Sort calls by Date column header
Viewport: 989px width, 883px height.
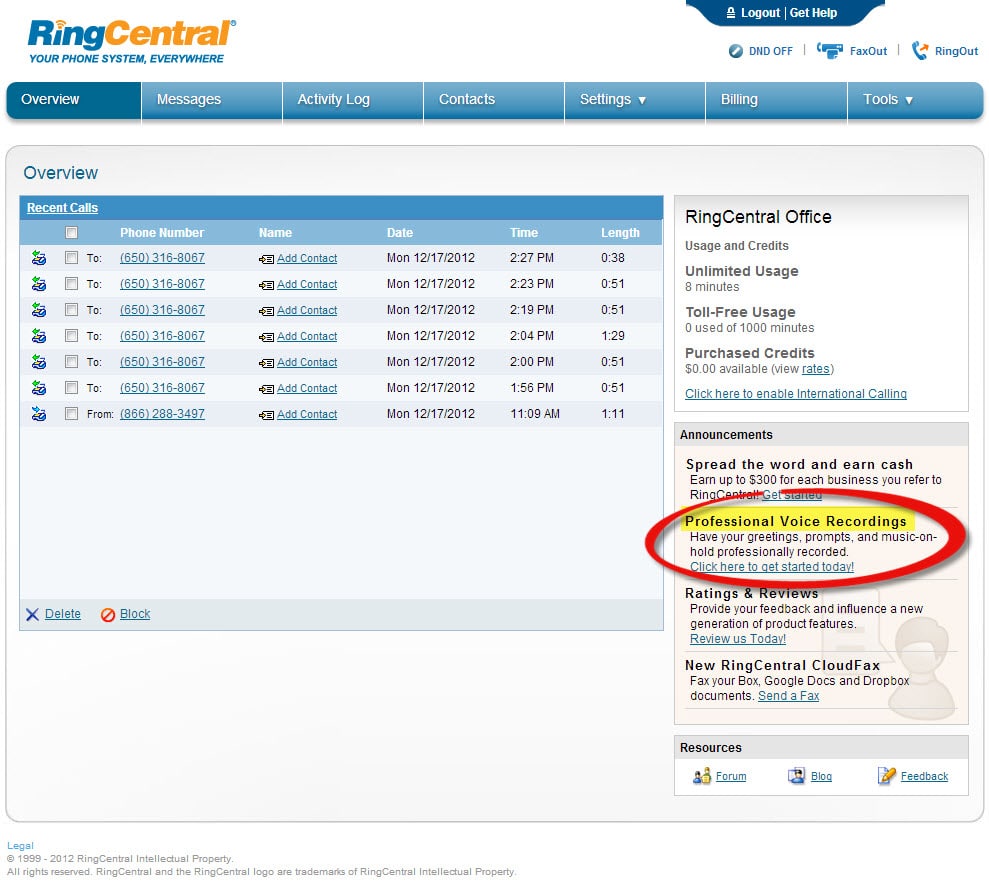pos(400,233)
